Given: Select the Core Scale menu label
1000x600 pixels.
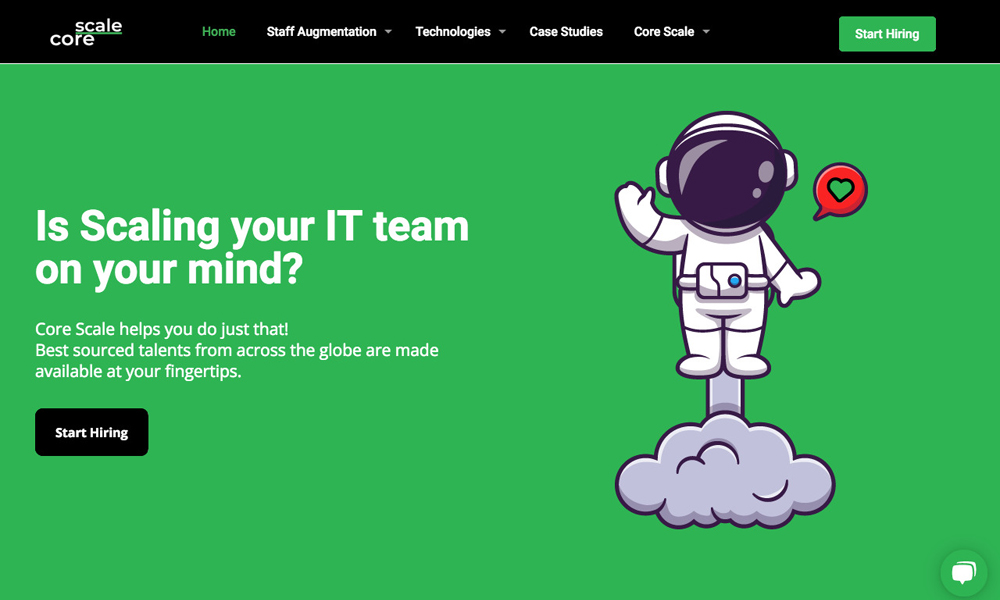Looking at the screenshot, I should [664, 32].
